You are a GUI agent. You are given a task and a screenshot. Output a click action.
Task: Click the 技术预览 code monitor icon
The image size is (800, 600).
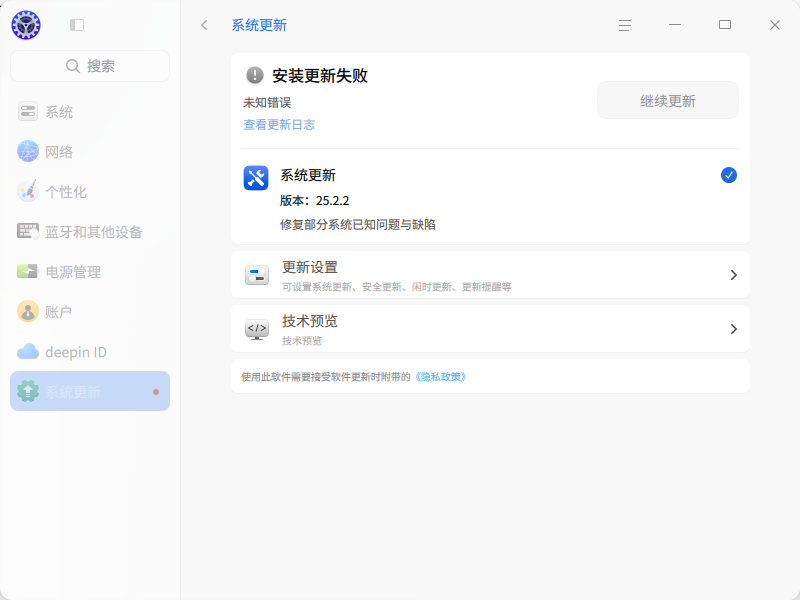(x=257, y=329)
